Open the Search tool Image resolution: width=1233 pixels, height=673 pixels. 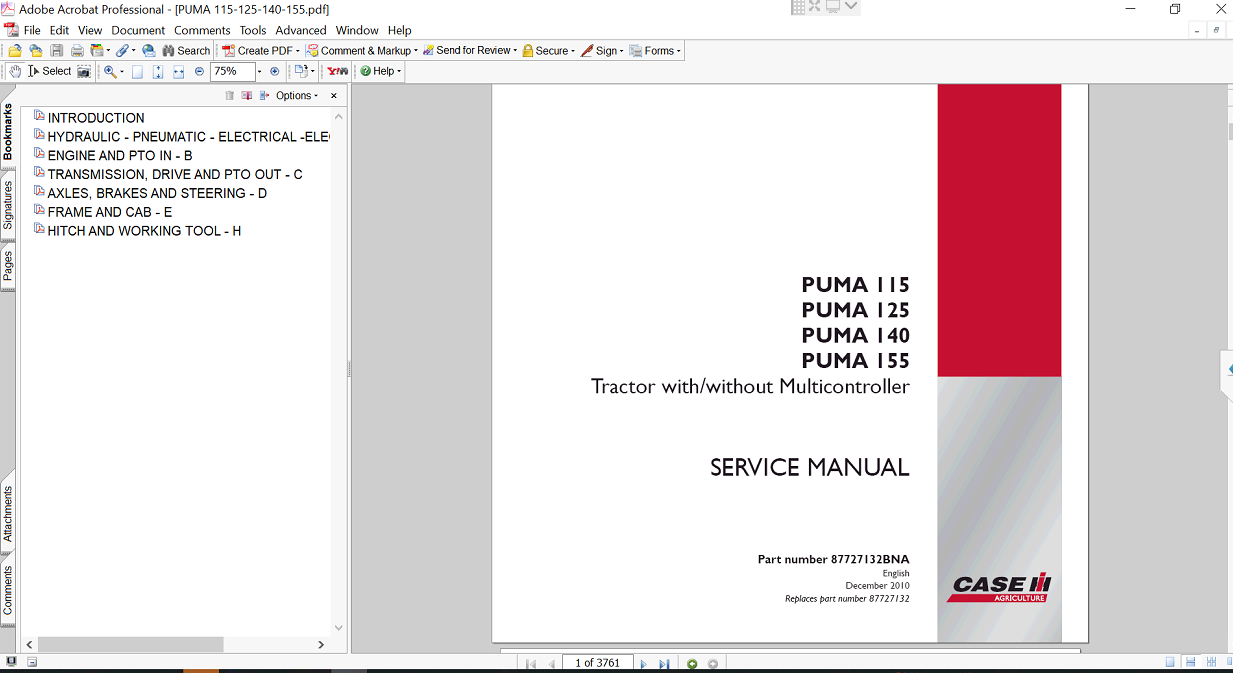pos(186,50)
